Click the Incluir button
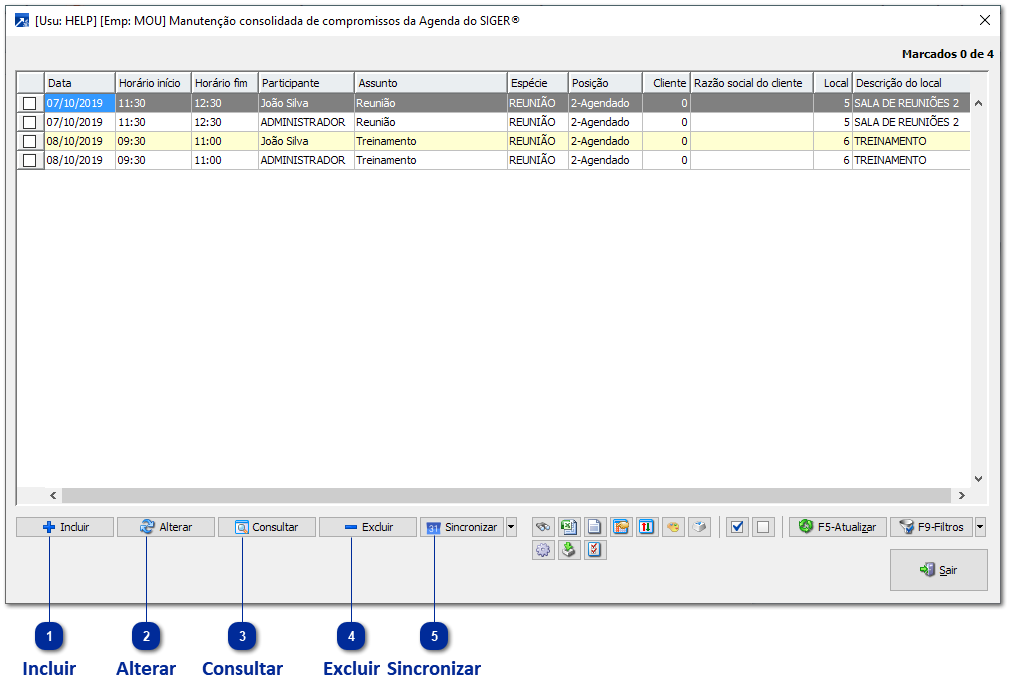Image resolution: width=1024 pixels, height=697 pixels. point(65,527)
